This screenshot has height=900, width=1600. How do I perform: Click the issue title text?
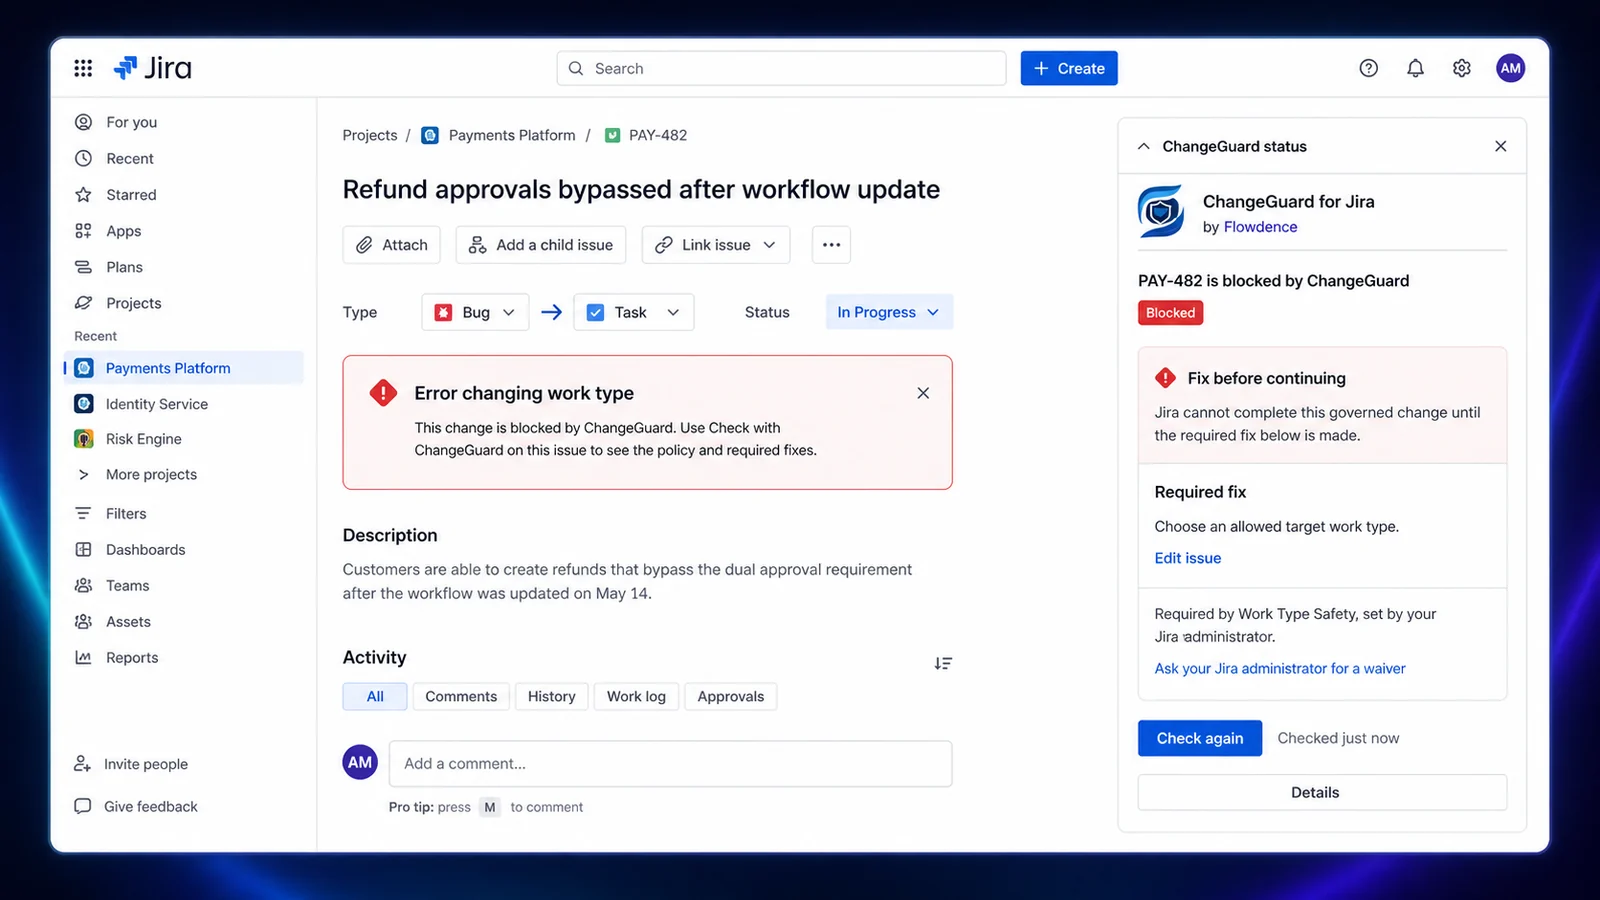641,189
